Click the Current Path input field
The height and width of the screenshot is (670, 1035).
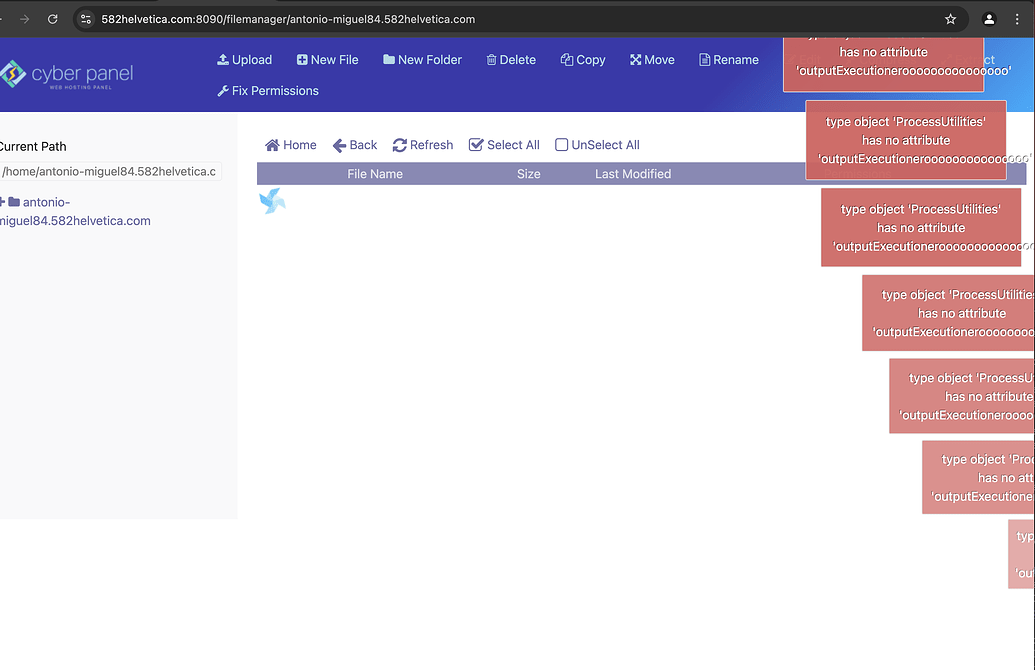110,171
